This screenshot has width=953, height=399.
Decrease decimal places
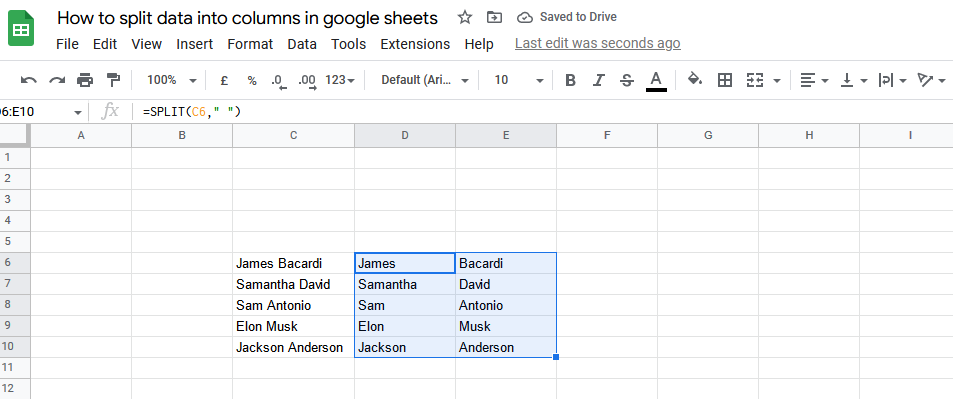(278, 81)
